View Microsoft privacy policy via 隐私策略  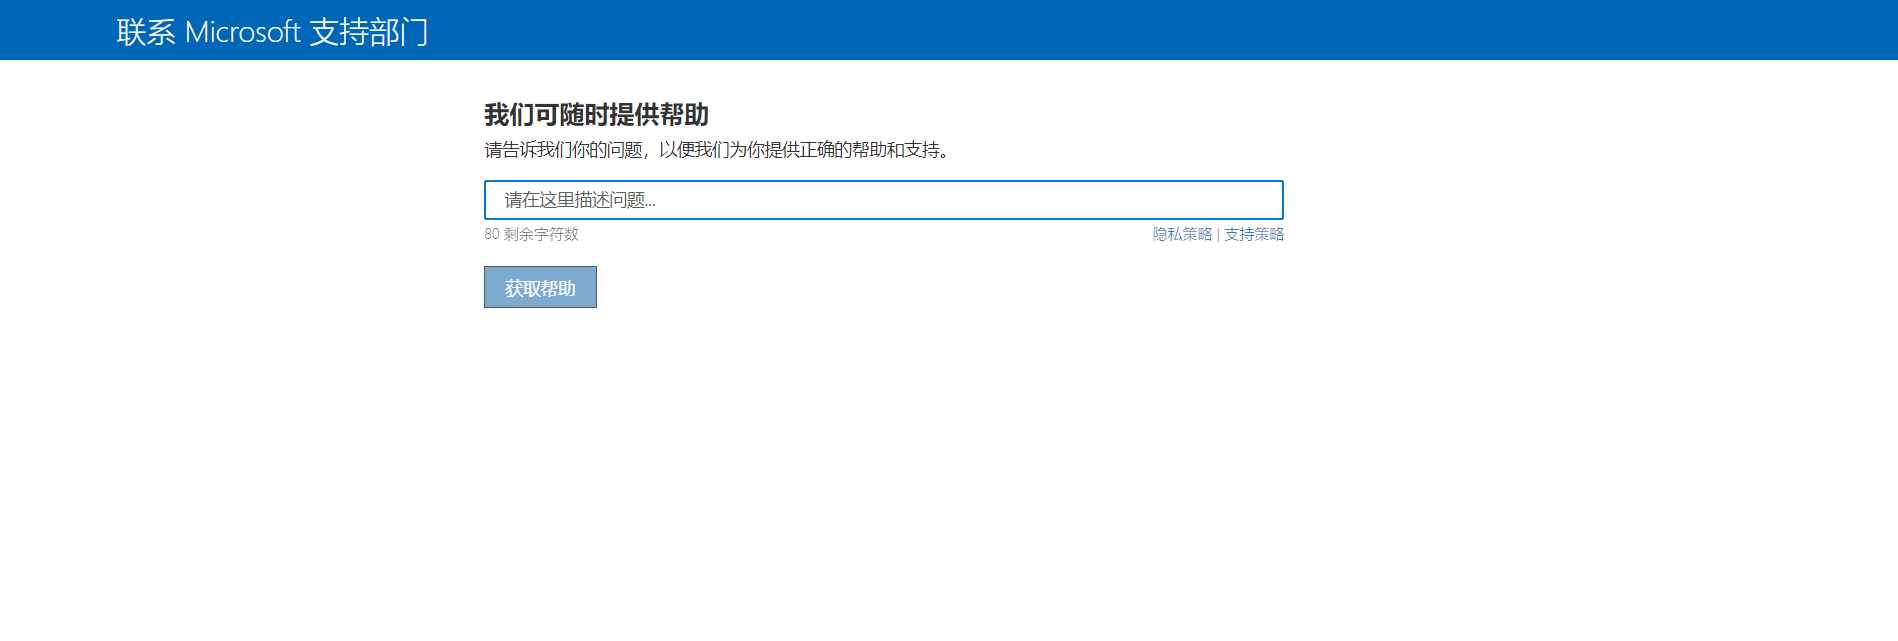pyautogui.click(x=1181, y=234)
